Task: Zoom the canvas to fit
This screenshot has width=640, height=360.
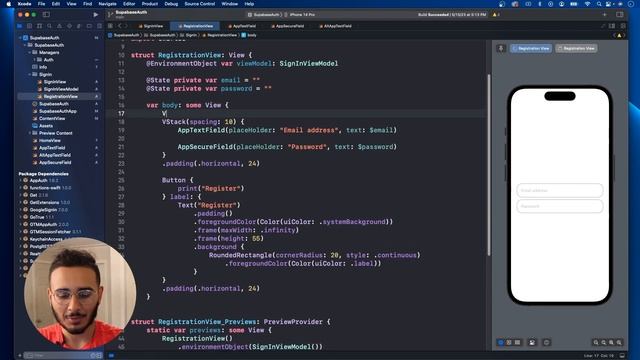Action: [611, 343]
